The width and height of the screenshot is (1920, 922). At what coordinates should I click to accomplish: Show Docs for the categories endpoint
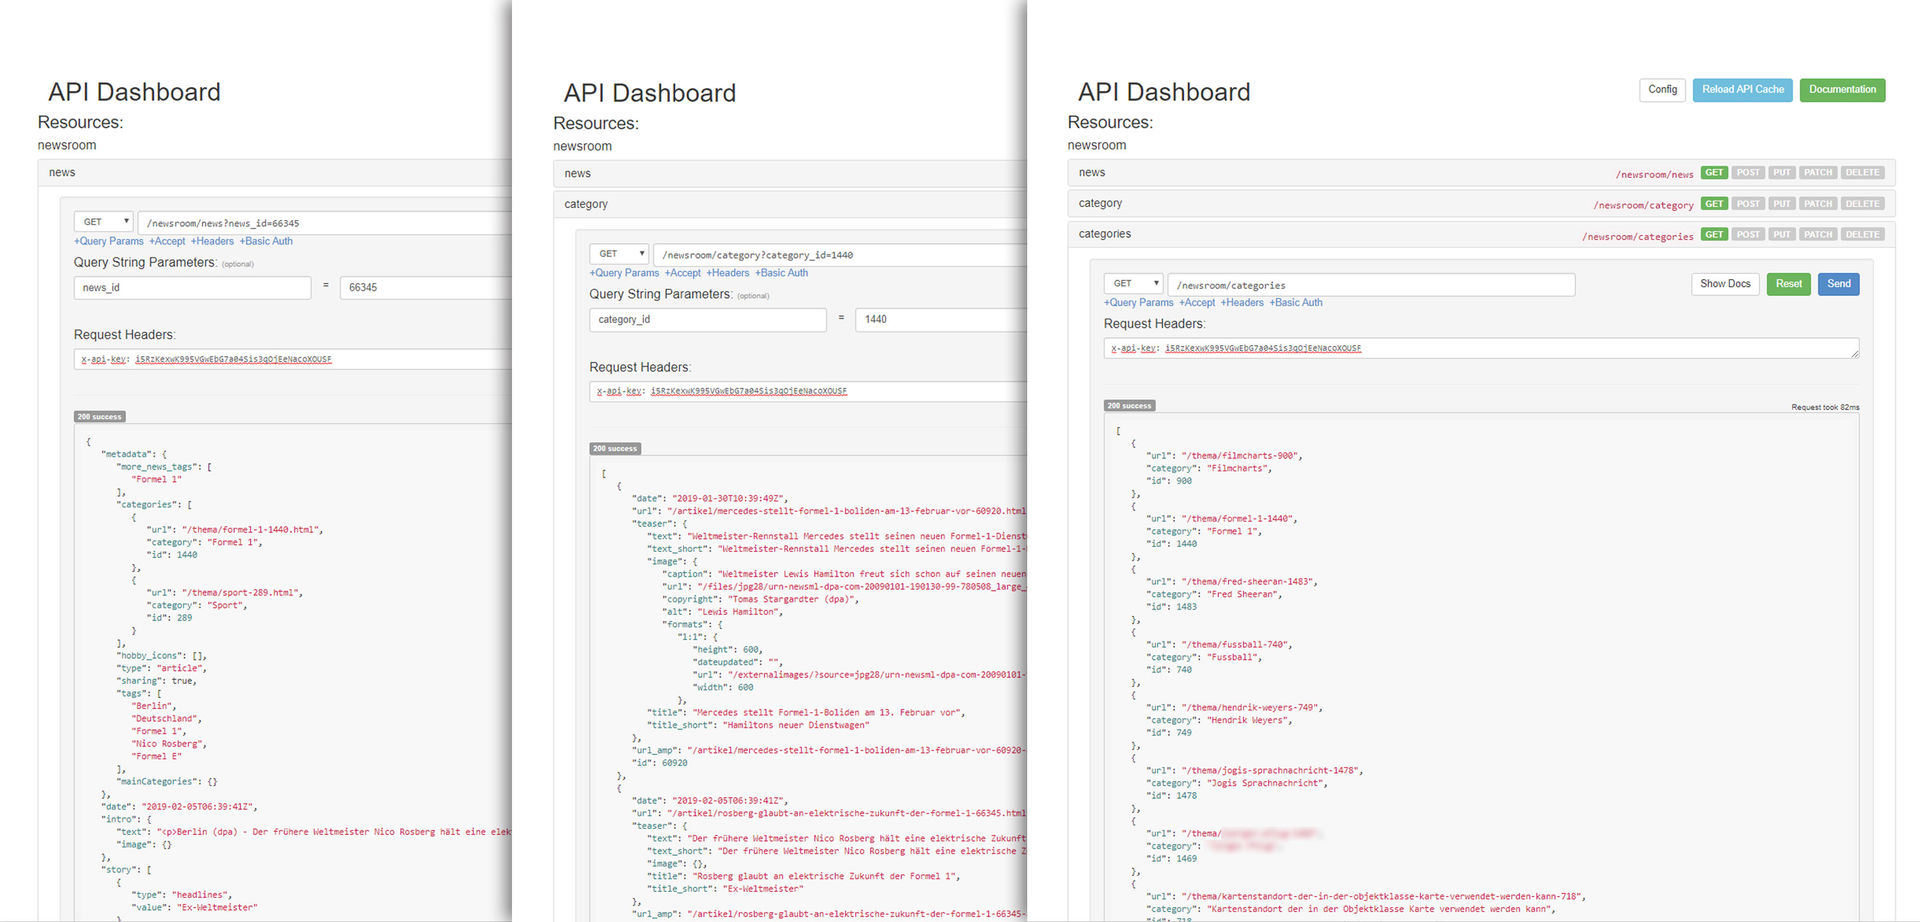pos(1725,284)
